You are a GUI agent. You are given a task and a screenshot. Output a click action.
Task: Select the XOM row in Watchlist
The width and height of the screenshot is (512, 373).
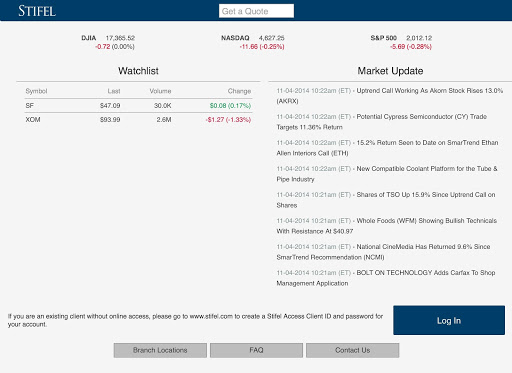(x=138, y=120)
